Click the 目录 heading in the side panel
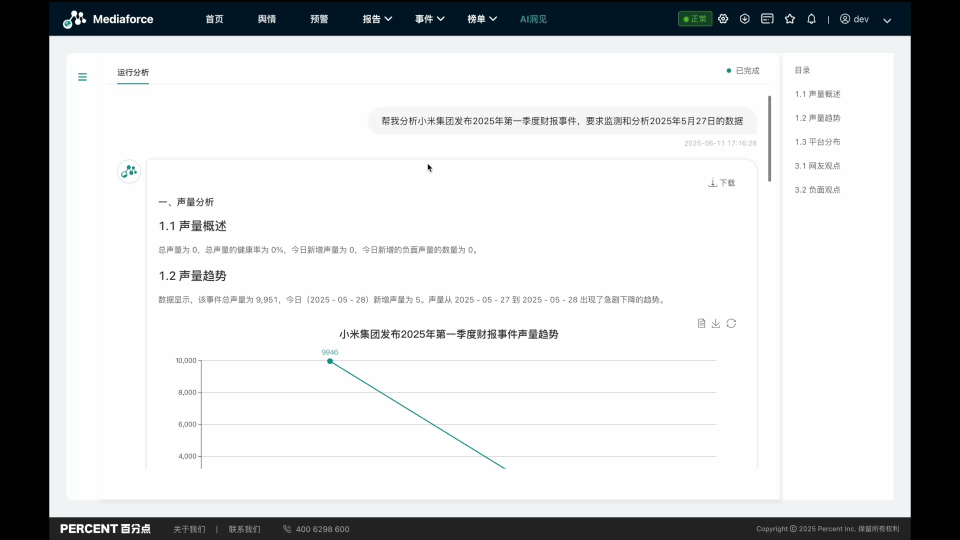Screen dimensions: 960x540 [x=802, y=70]
